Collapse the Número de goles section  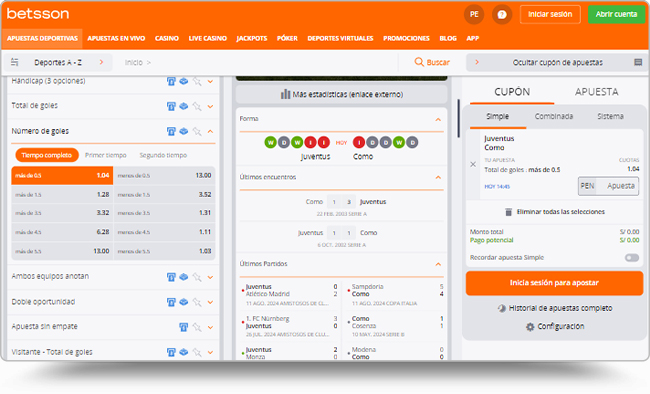[210, 131]
